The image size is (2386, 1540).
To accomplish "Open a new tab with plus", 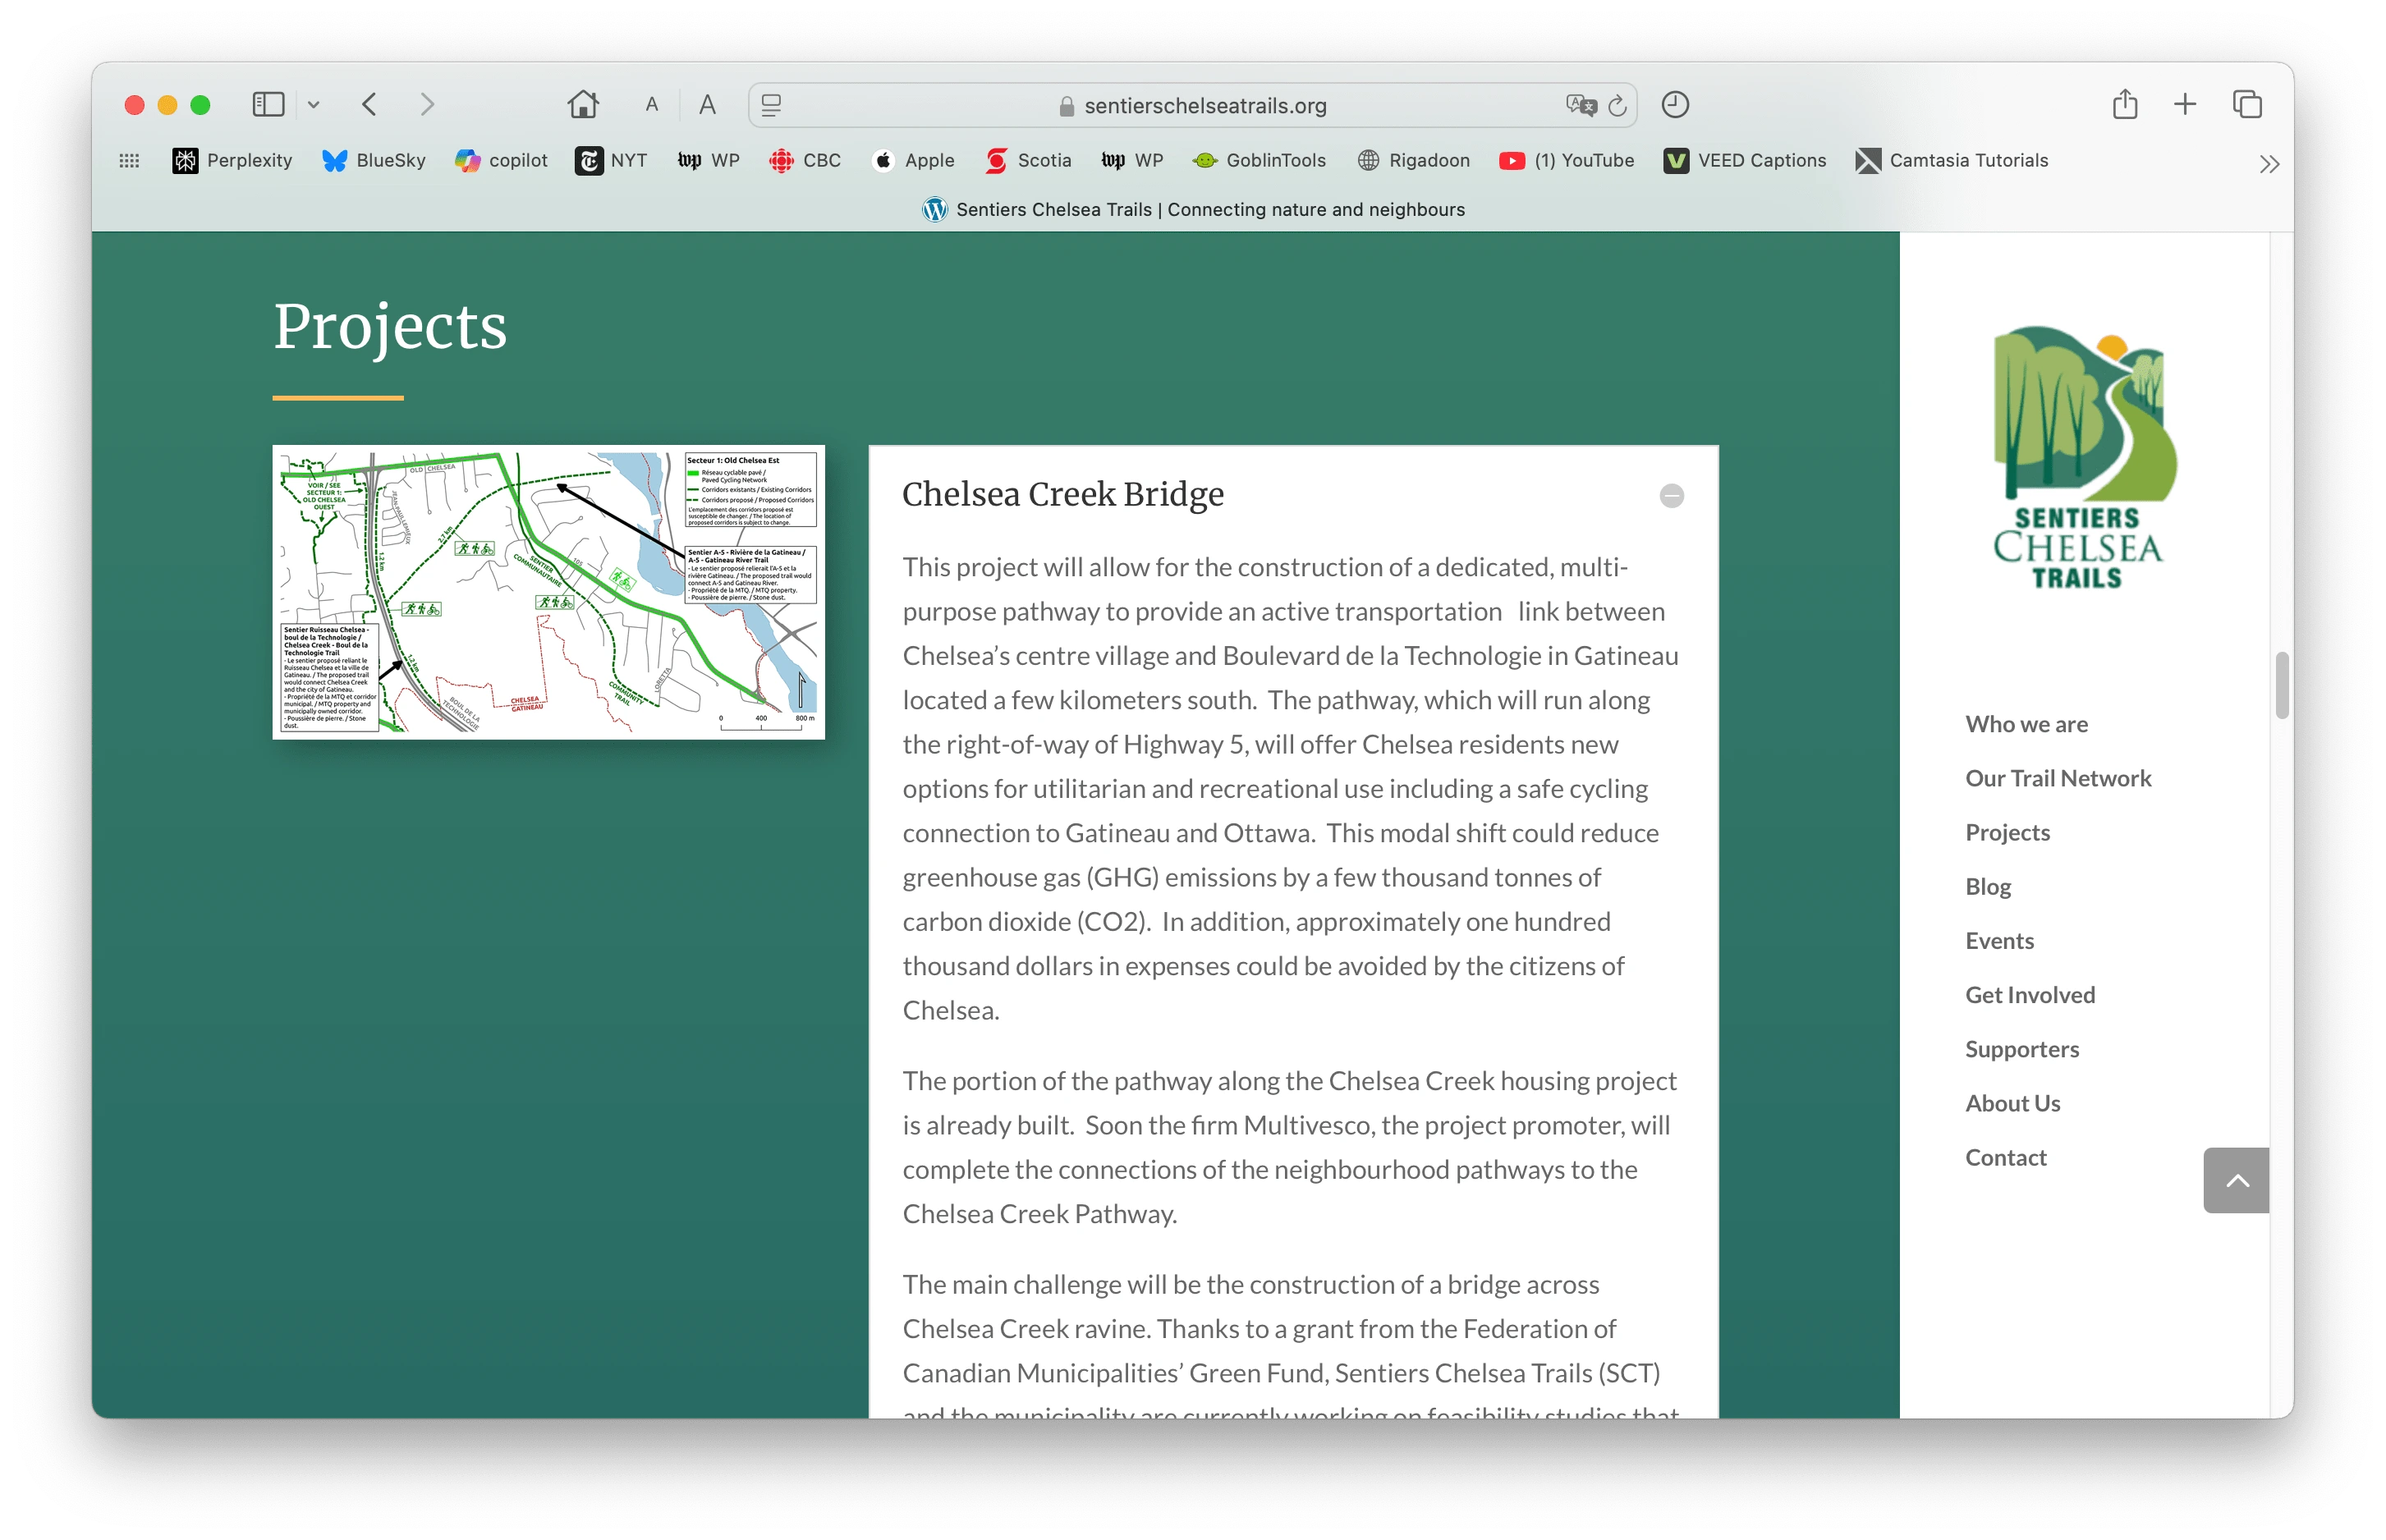I will (x=2185, y=105).
